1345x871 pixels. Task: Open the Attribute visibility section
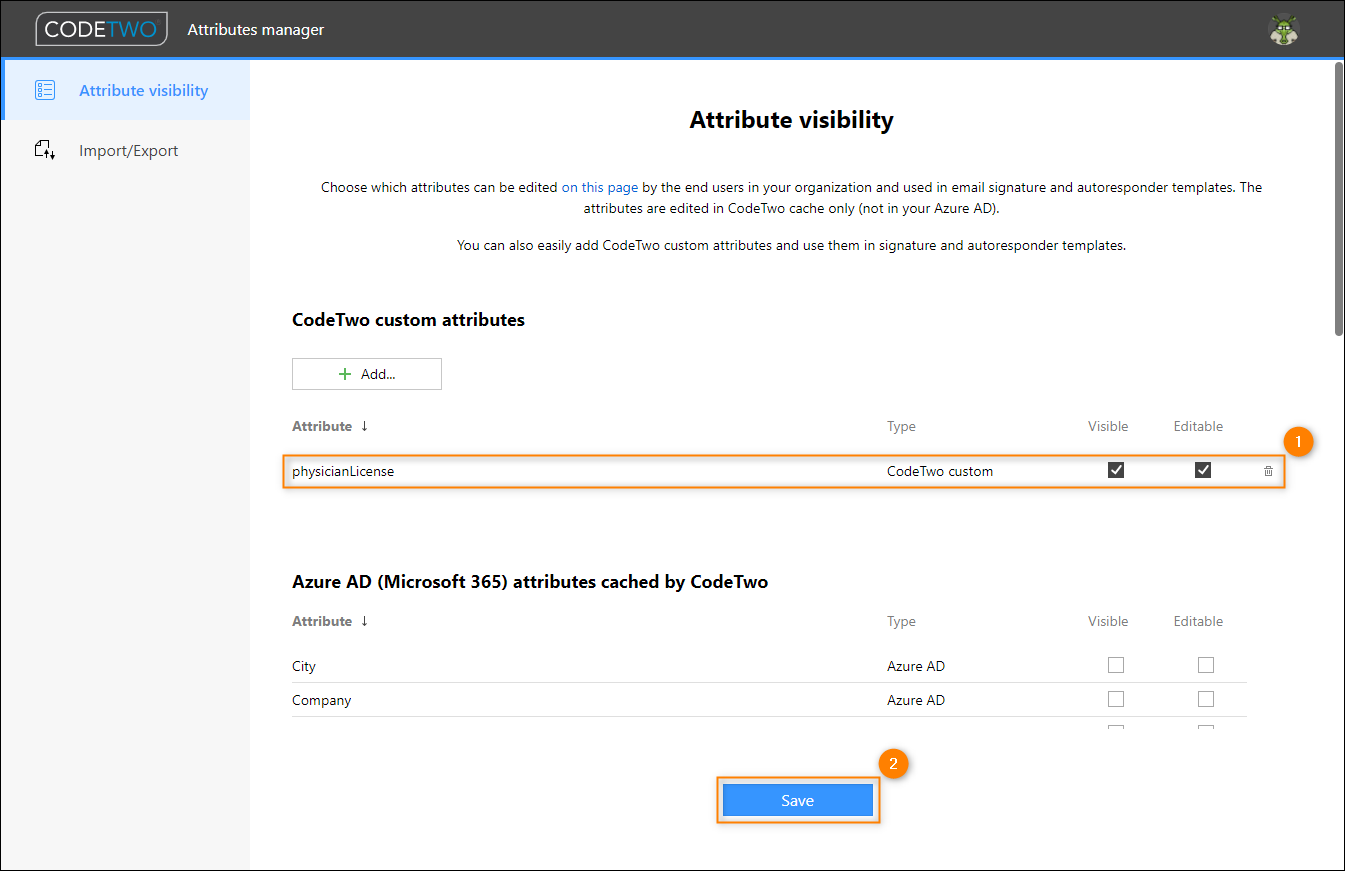click(125, 90)
